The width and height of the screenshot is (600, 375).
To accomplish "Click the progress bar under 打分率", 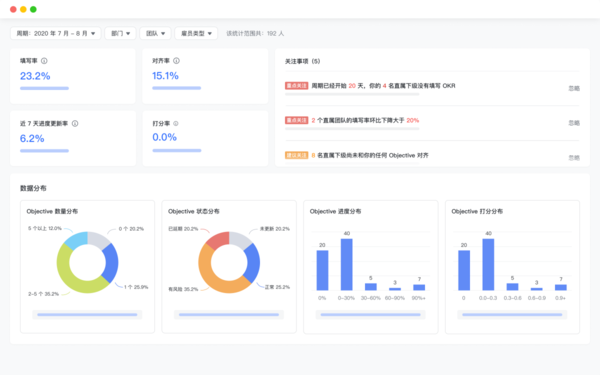I will coord(177,151).
